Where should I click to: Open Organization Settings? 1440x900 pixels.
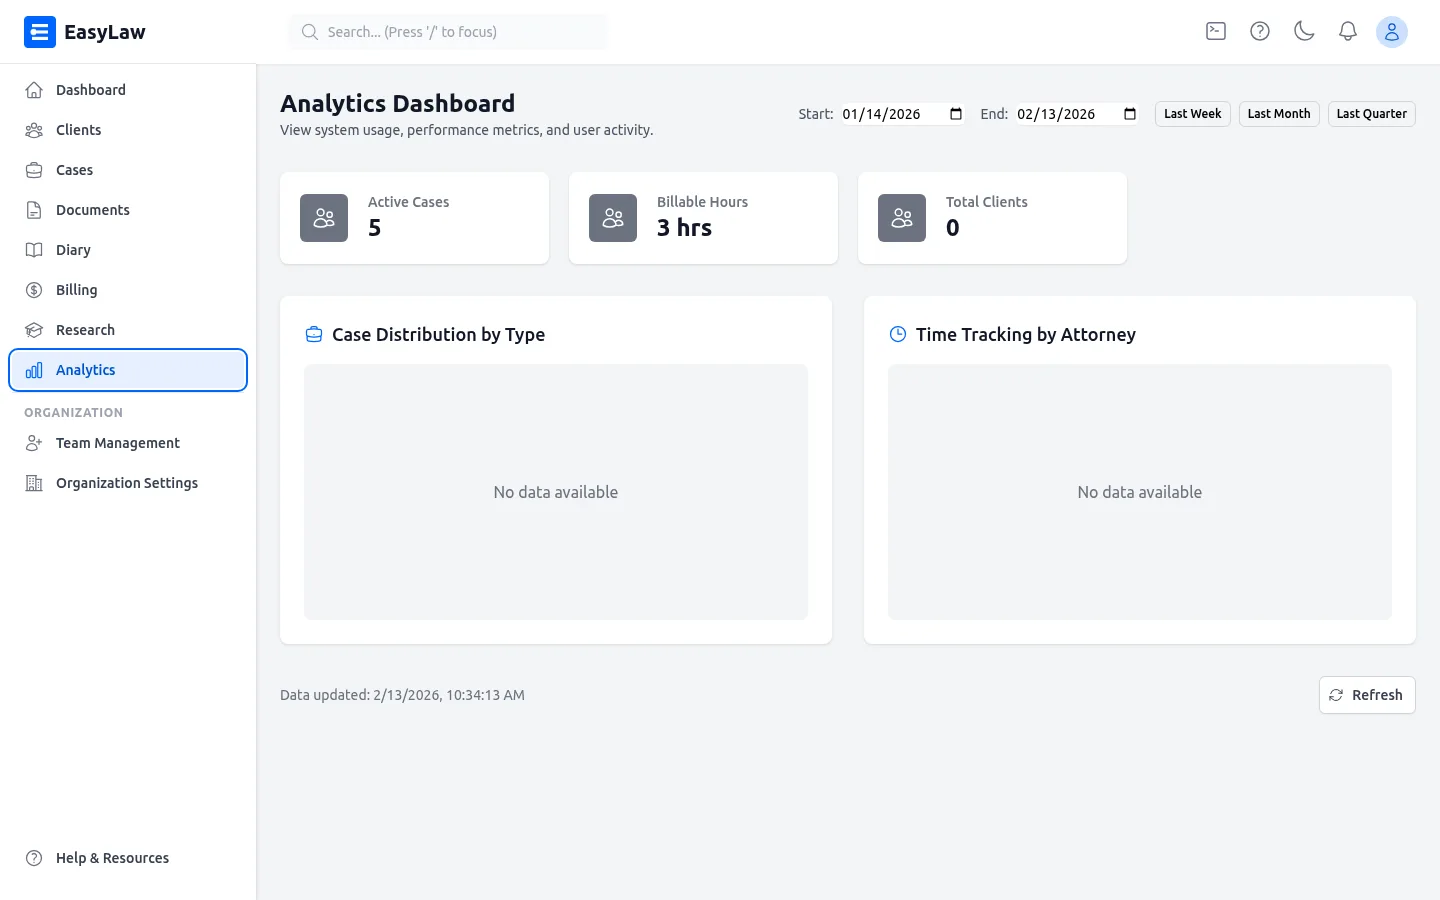127,483
